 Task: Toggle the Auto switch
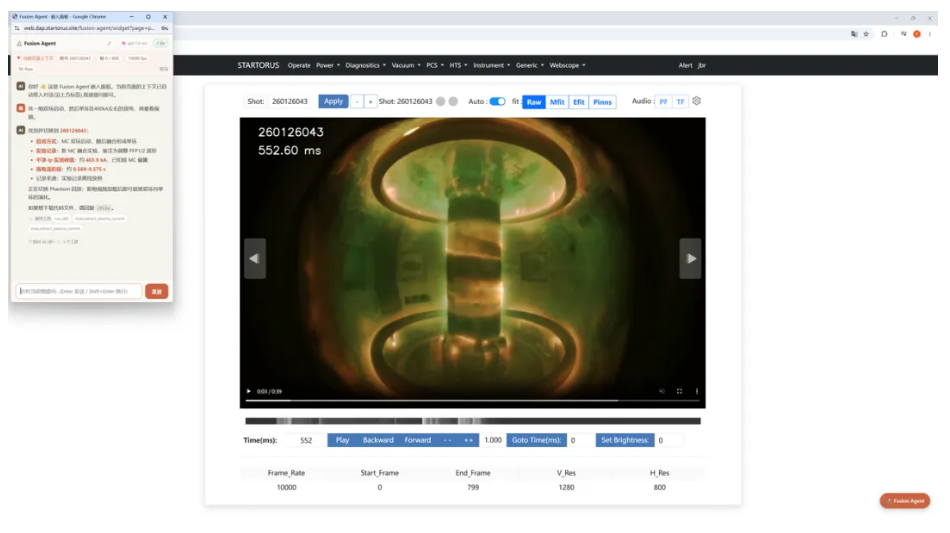tap(497, 102)
